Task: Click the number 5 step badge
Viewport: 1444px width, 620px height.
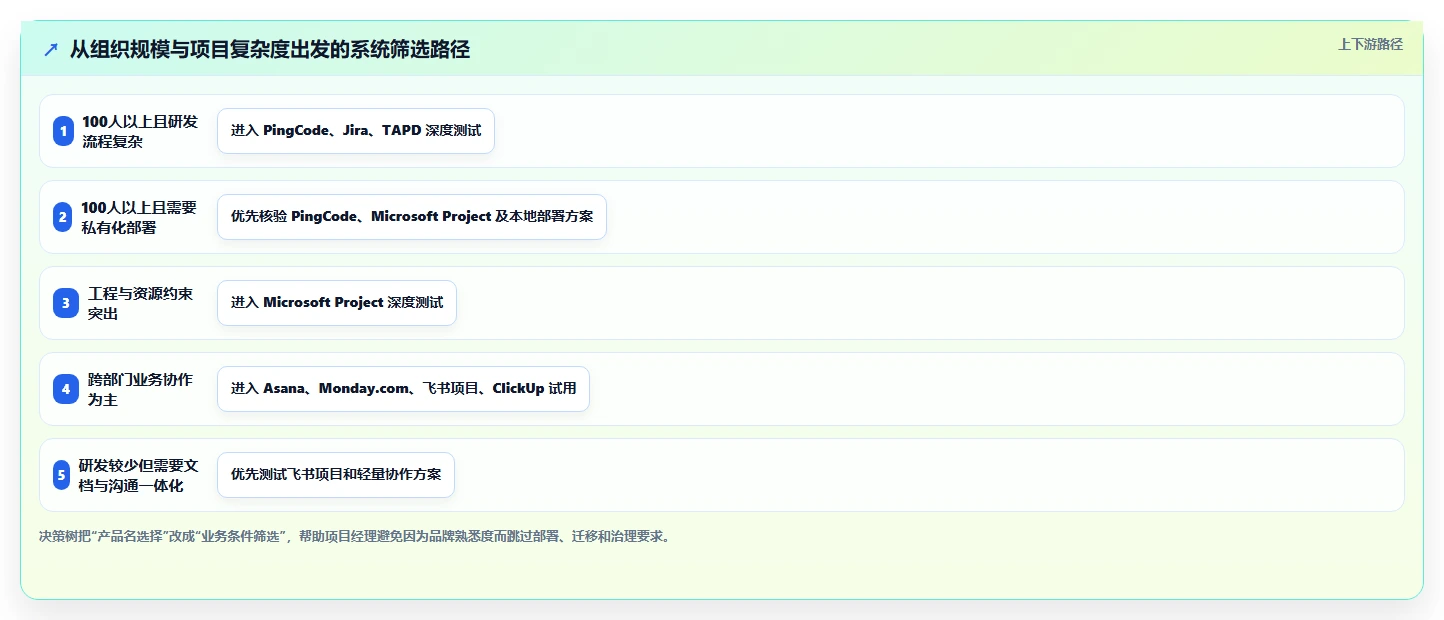Action: (62, 475)
